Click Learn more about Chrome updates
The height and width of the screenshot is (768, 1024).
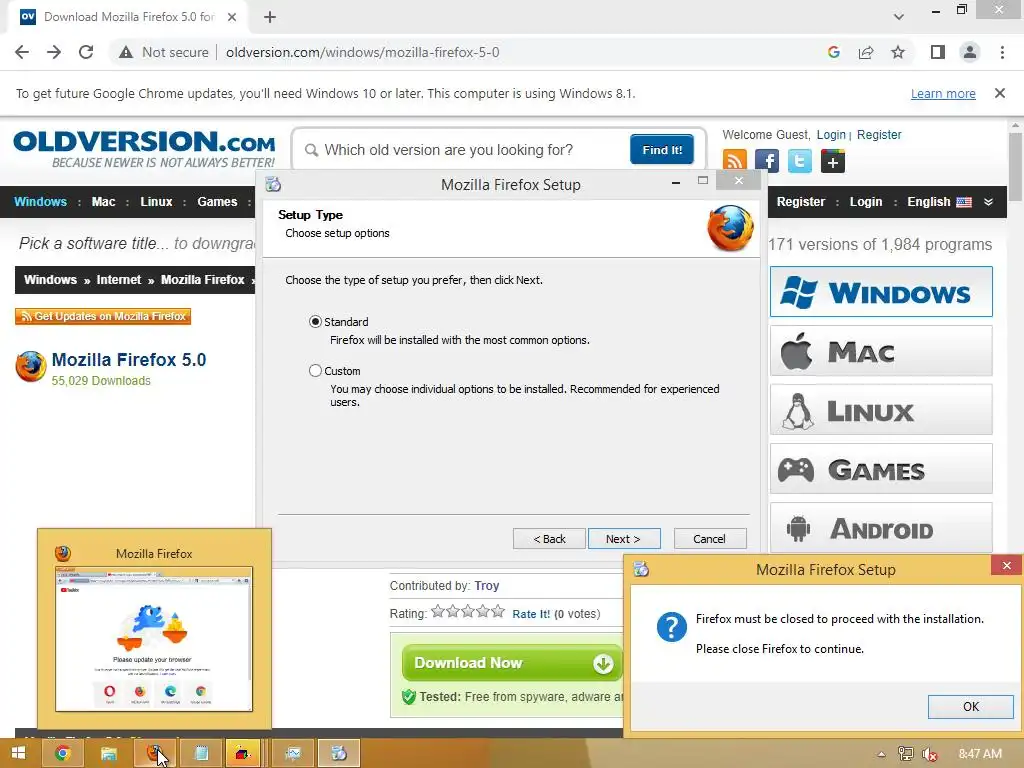[943, 93]
